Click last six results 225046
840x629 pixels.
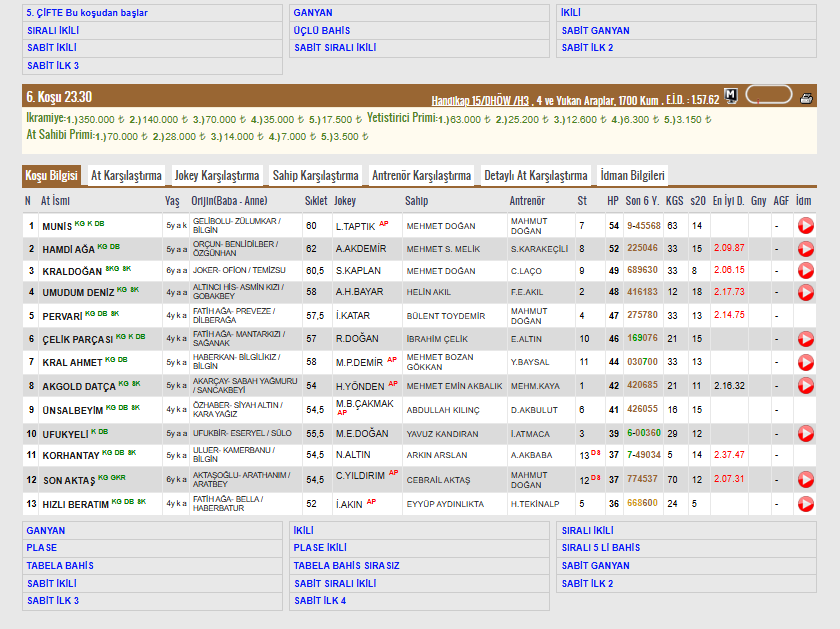(642, 248)
